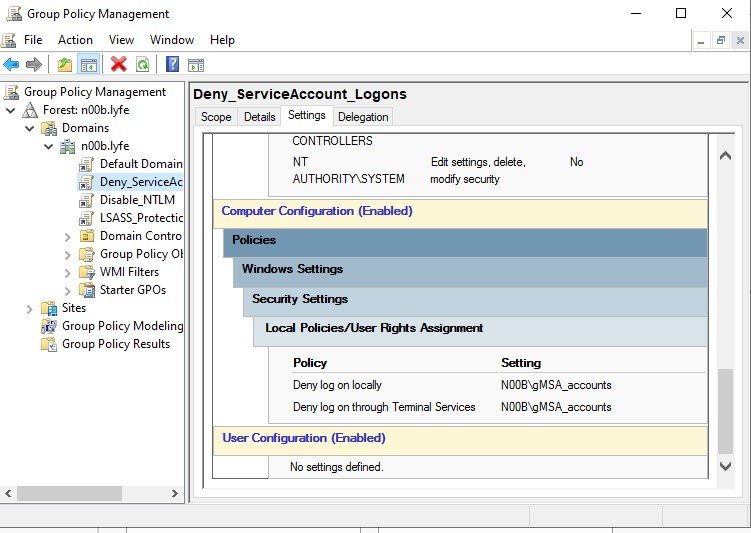Open the File menu
751x533 pixels.
pyautogui.click(x=33, y=40)
